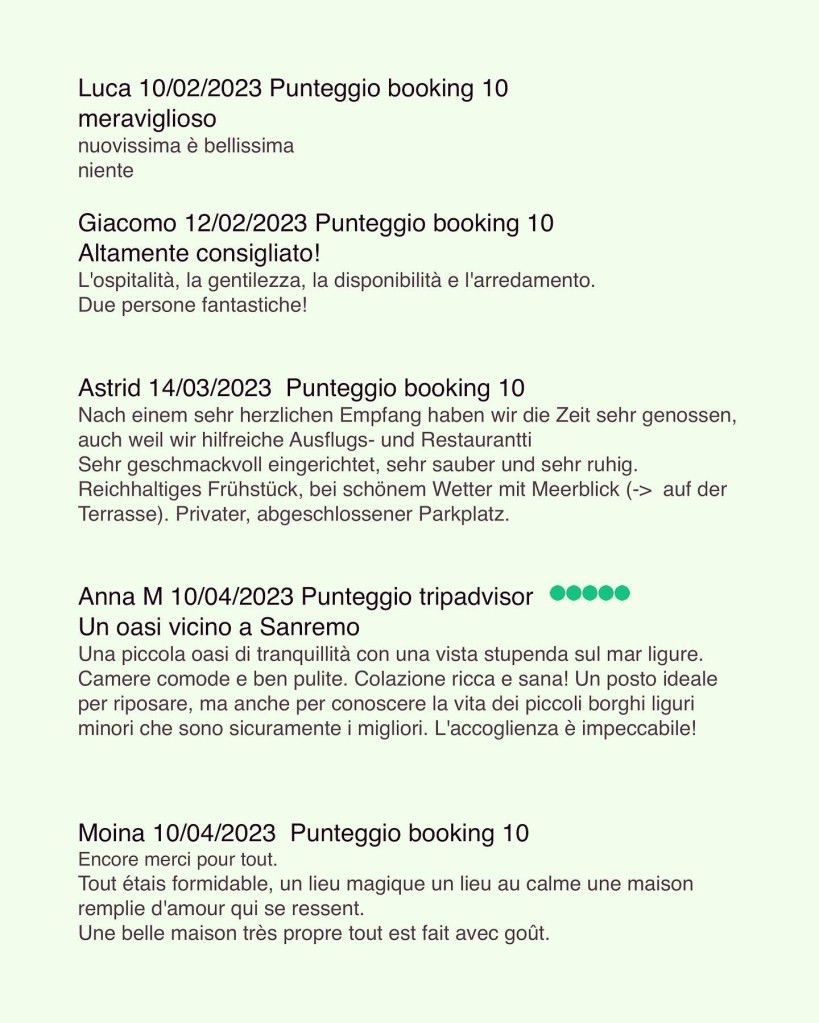Click the green TripAdvisor rating circles

590,594
